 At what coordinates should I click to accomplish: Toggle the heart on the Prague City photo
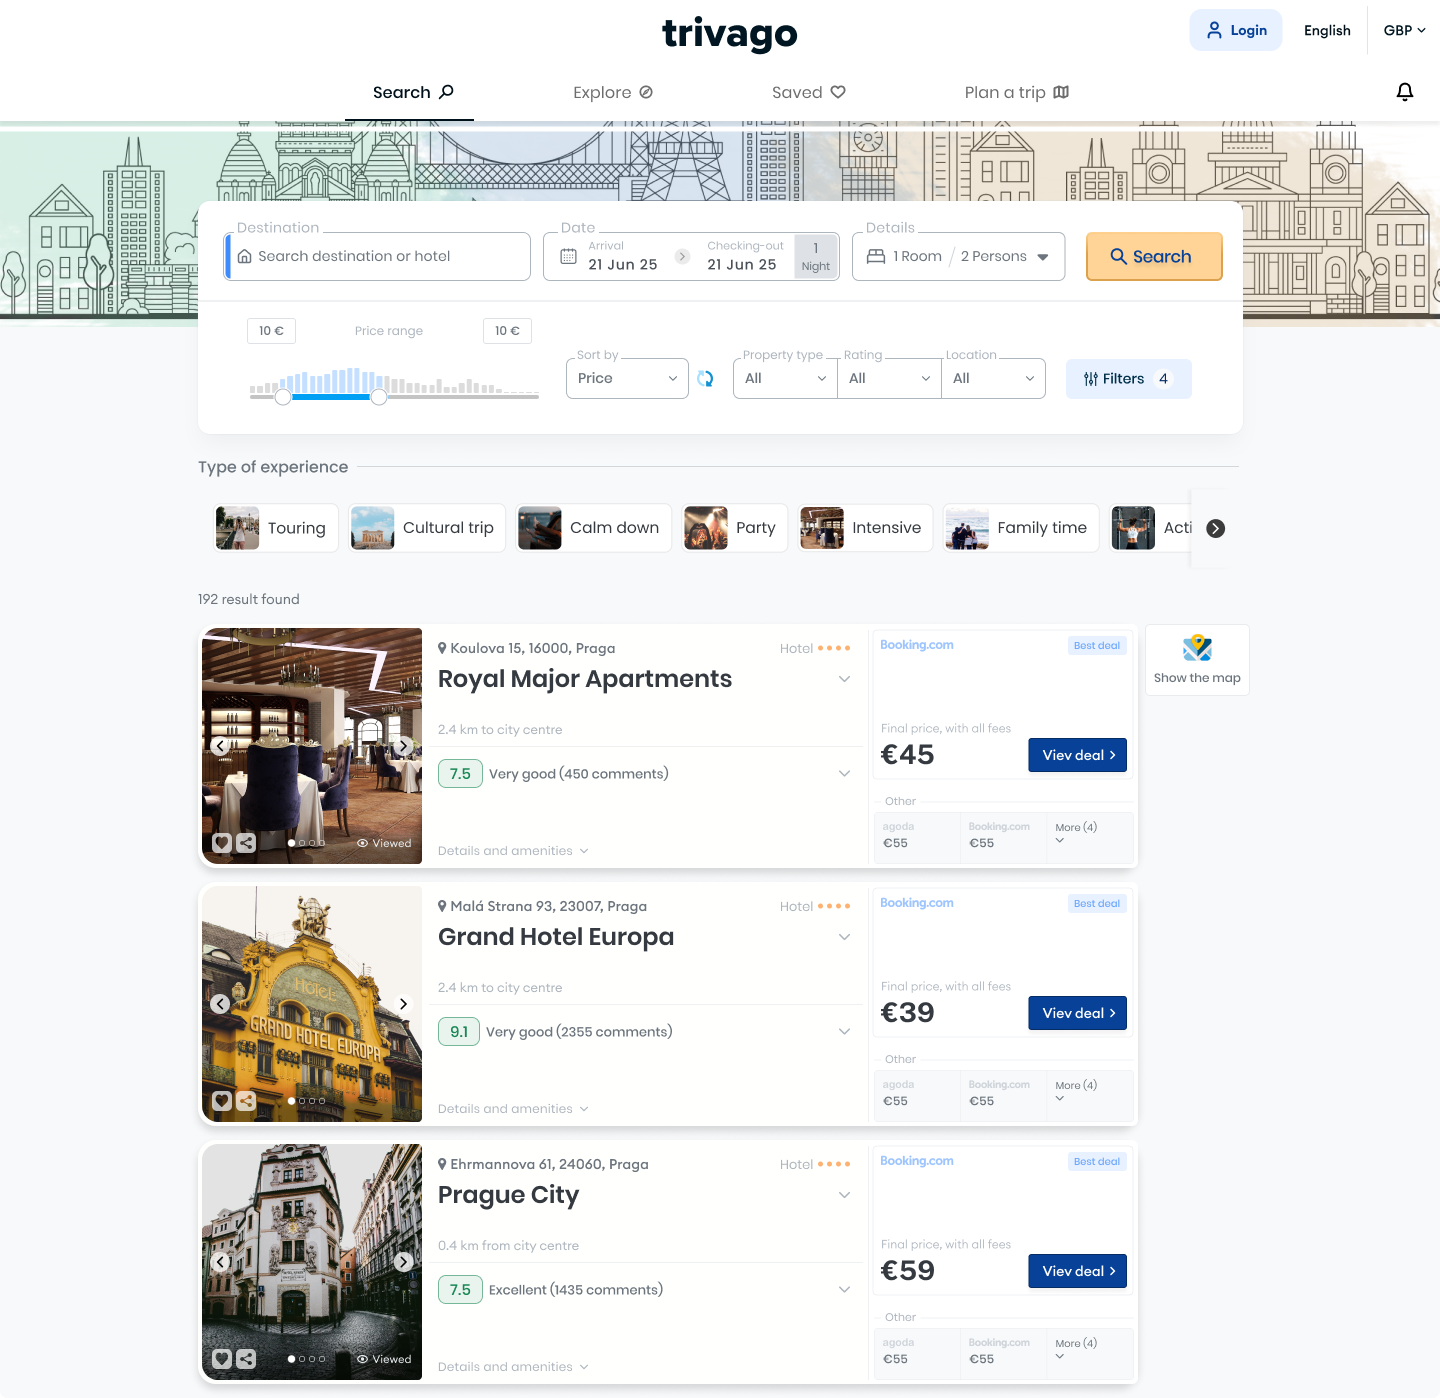222,1359
